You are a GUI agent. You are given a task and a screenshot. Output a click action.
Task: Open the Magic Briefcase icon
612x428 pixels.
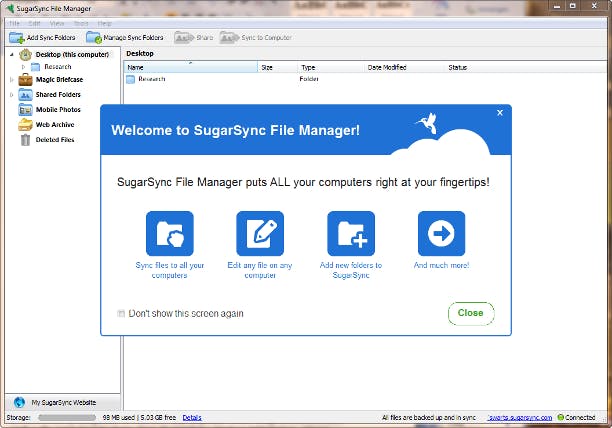coord(25,80)
